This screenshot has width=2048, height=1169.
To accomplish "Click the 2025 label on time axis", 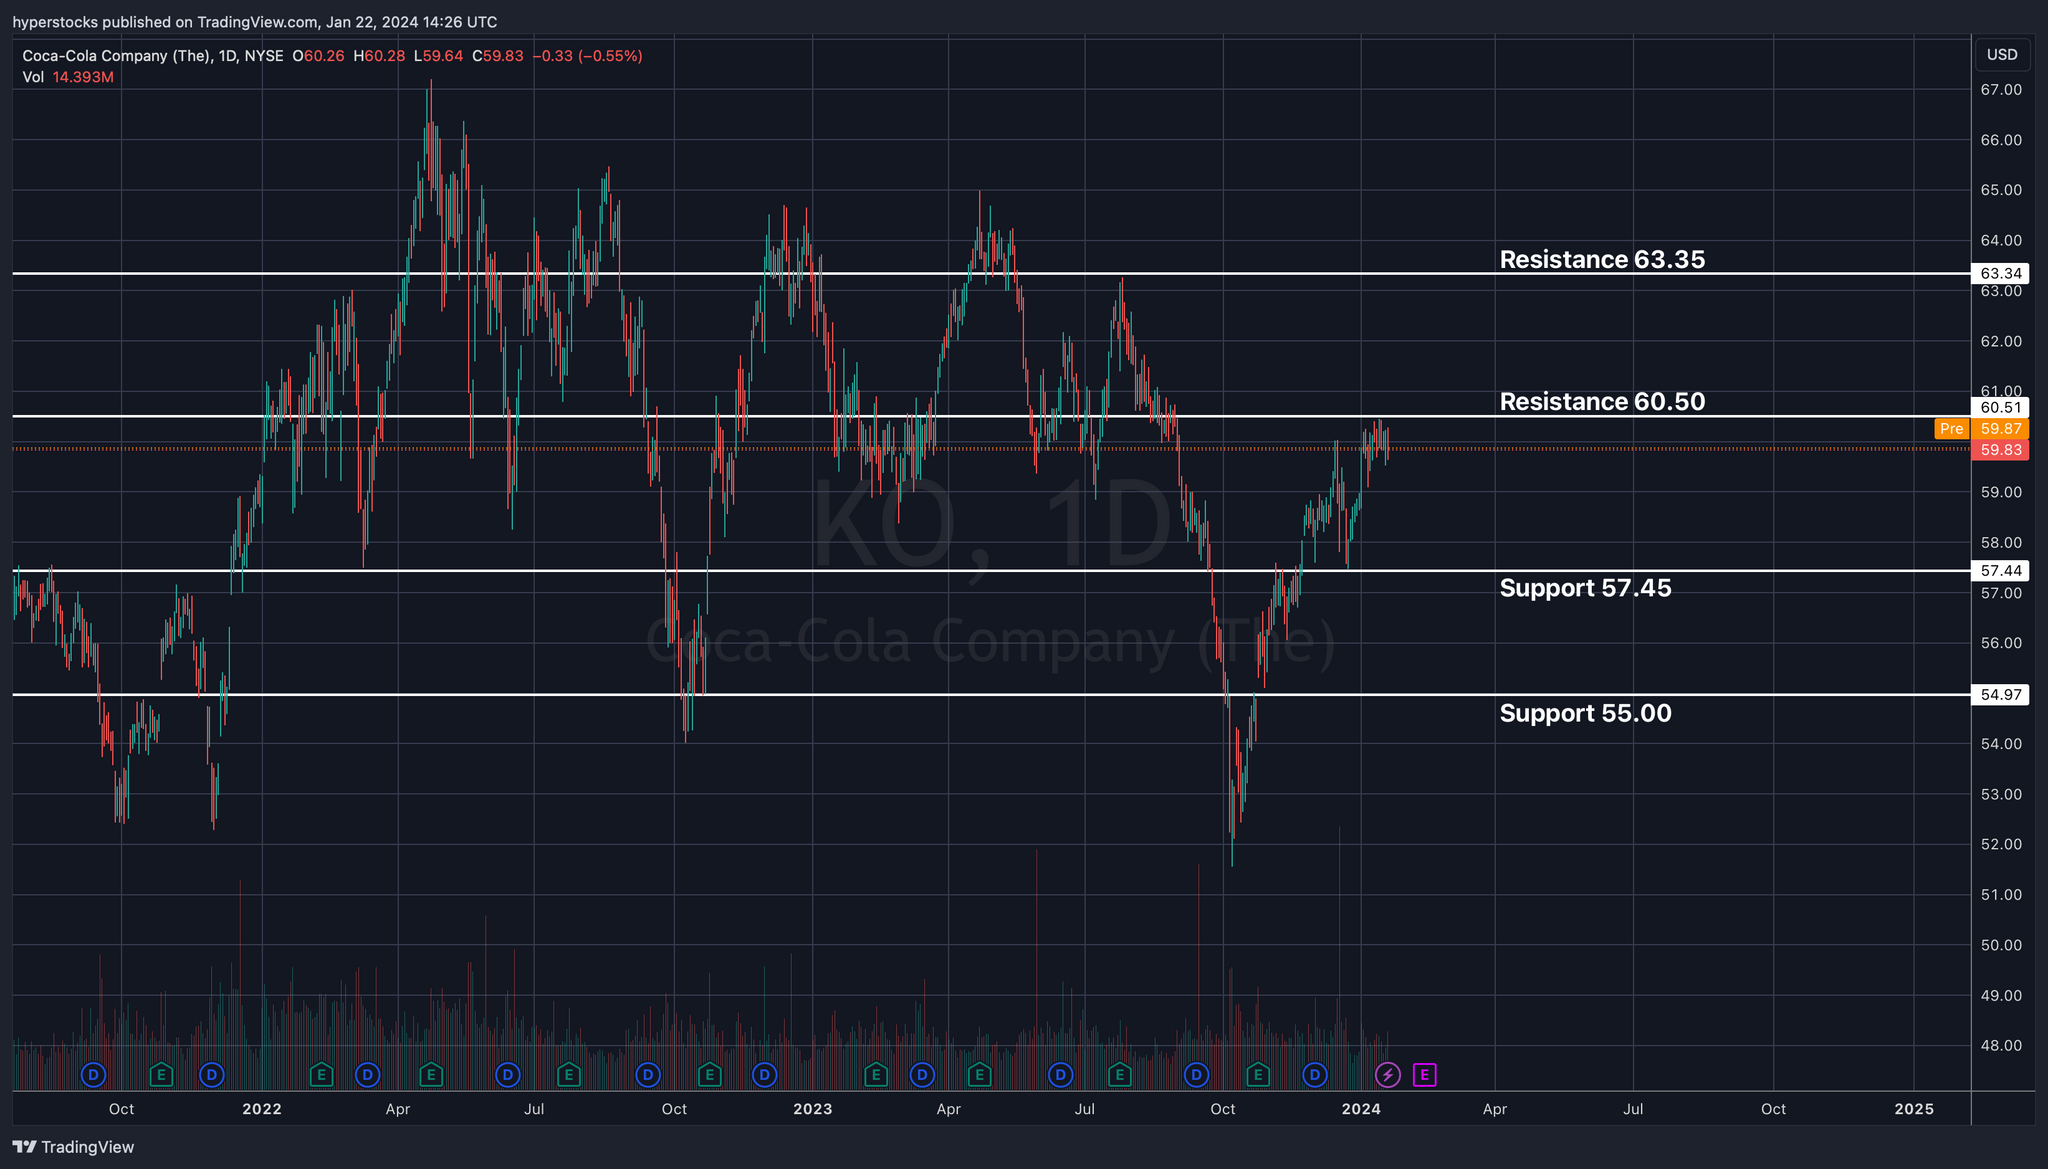I will coord(1914,1109).
